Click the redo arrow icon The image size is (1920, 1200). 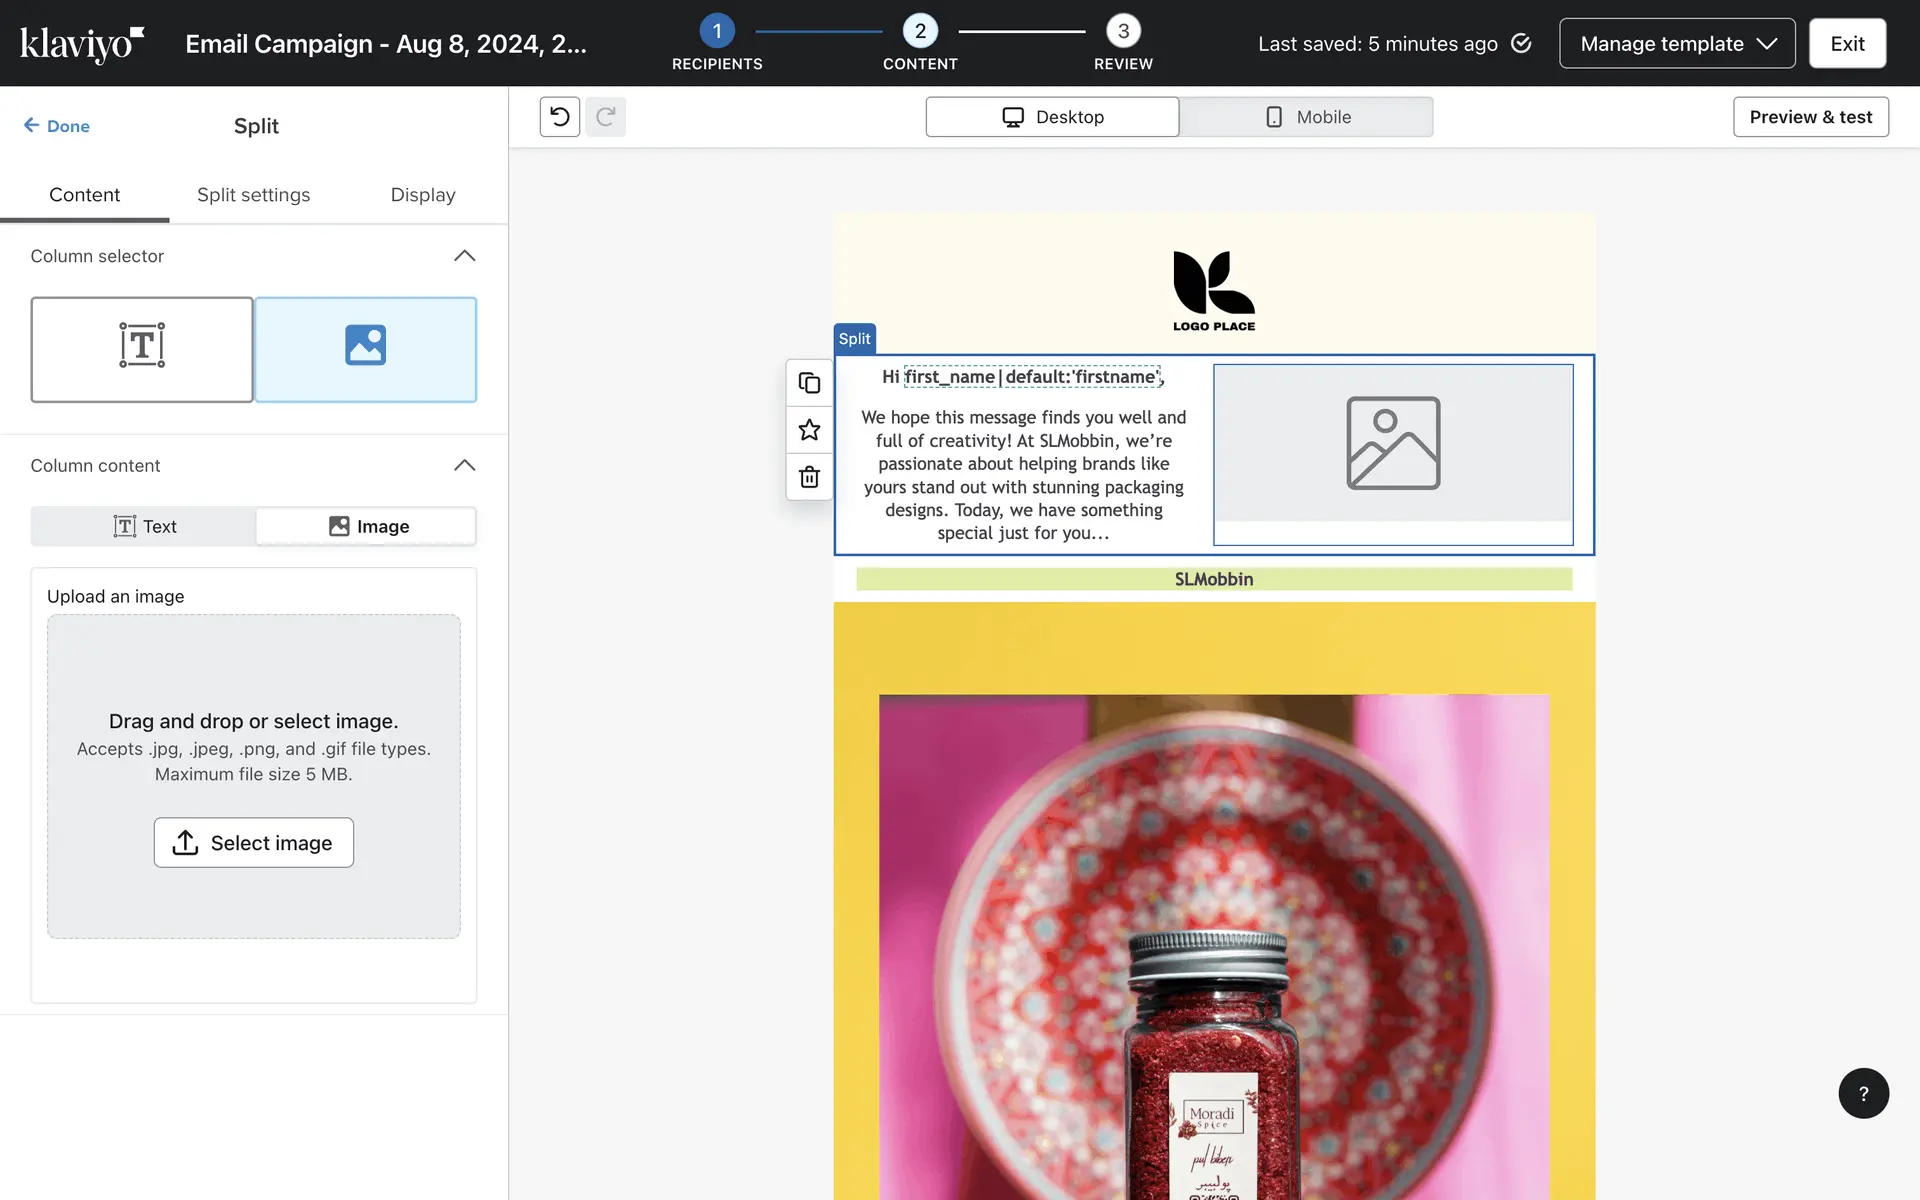pos(605,117)
